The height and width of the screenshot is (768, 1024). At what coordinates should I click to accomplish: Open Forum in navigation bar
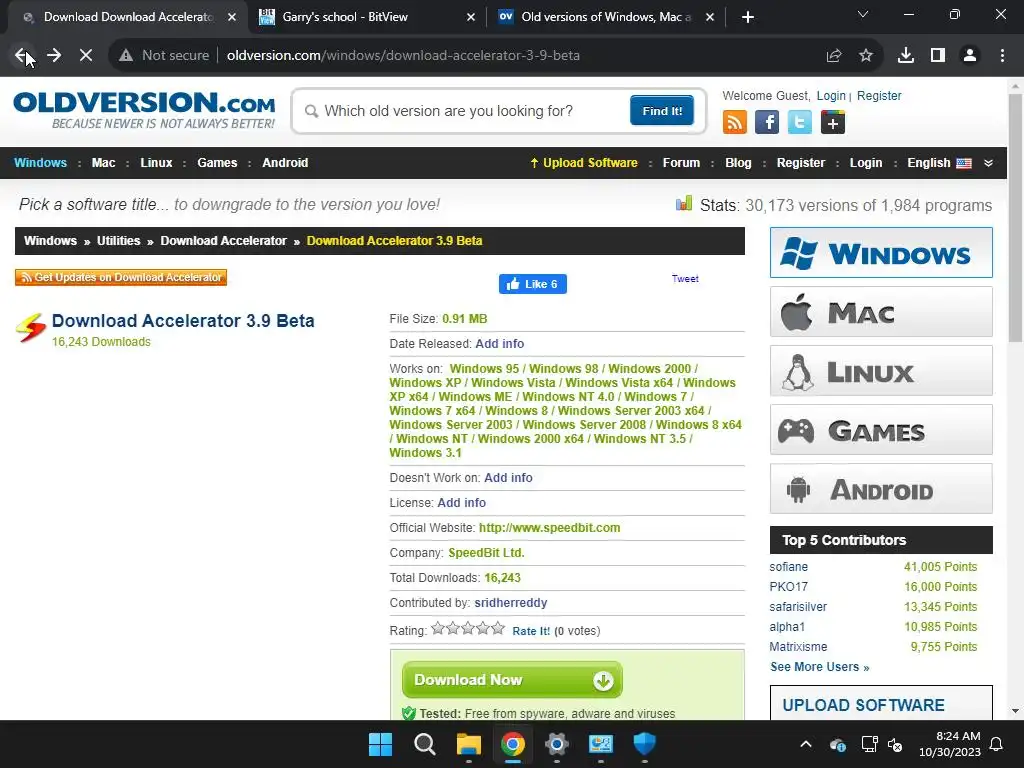[x=681, y=163]
